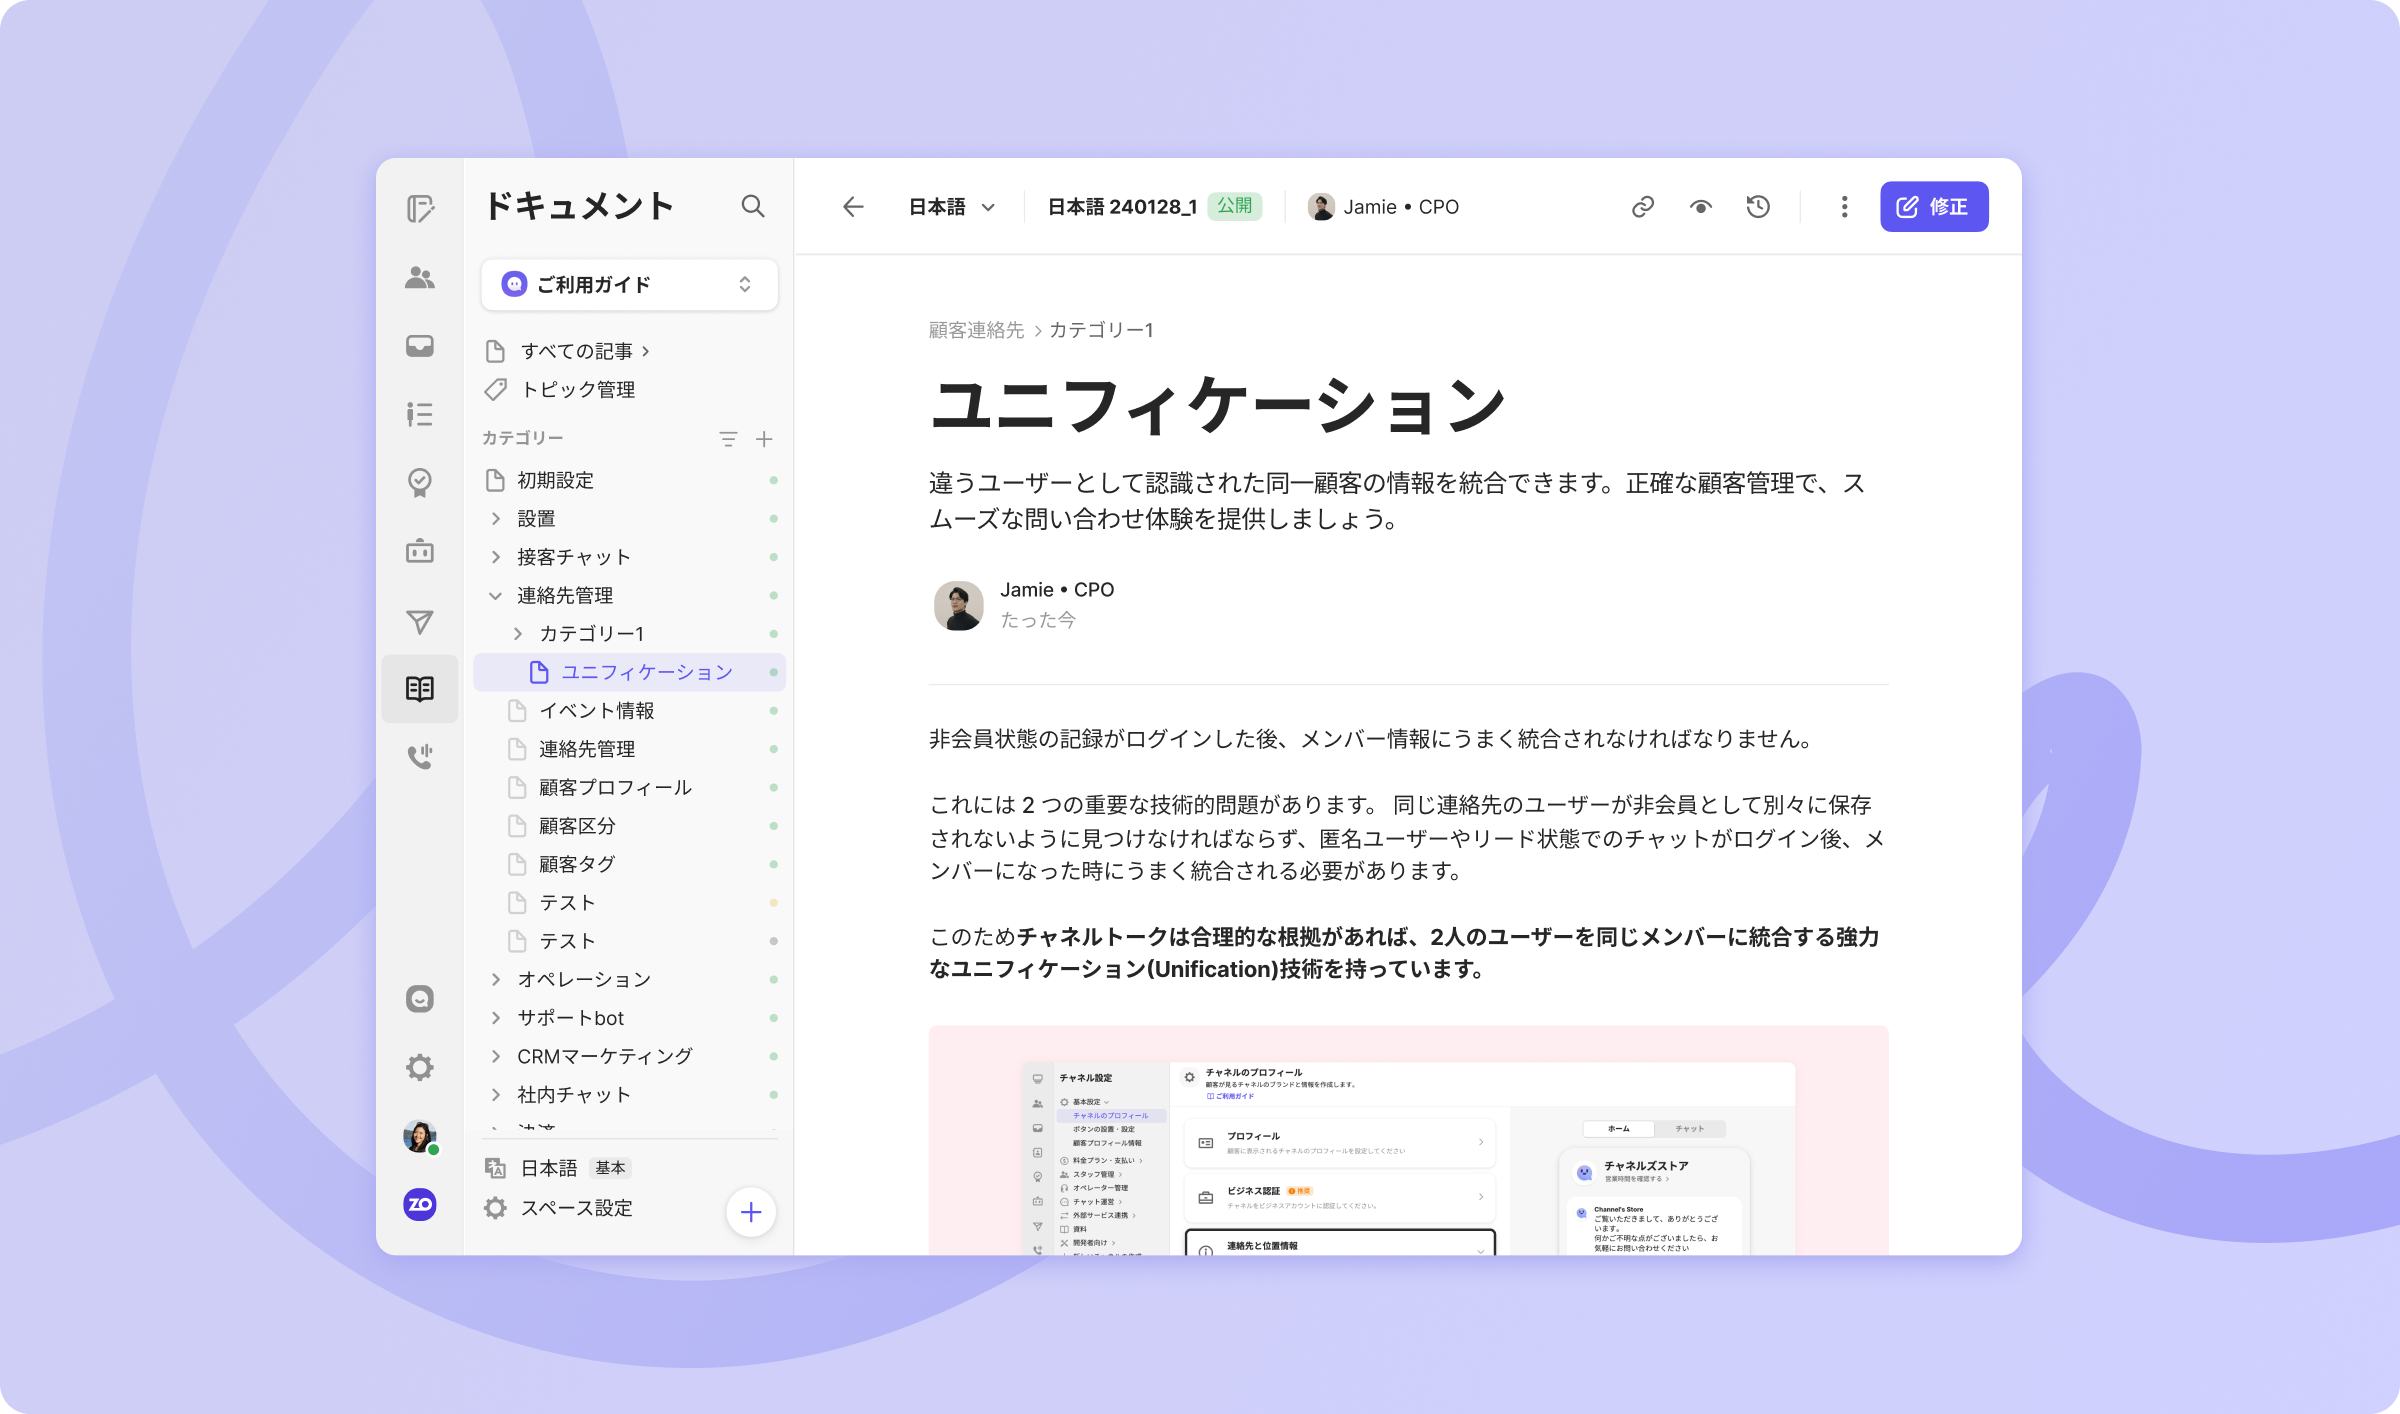Click the 修正 edit button
The image size is (2400, 1414).
pyautogui.click(x=1933, y=207)
